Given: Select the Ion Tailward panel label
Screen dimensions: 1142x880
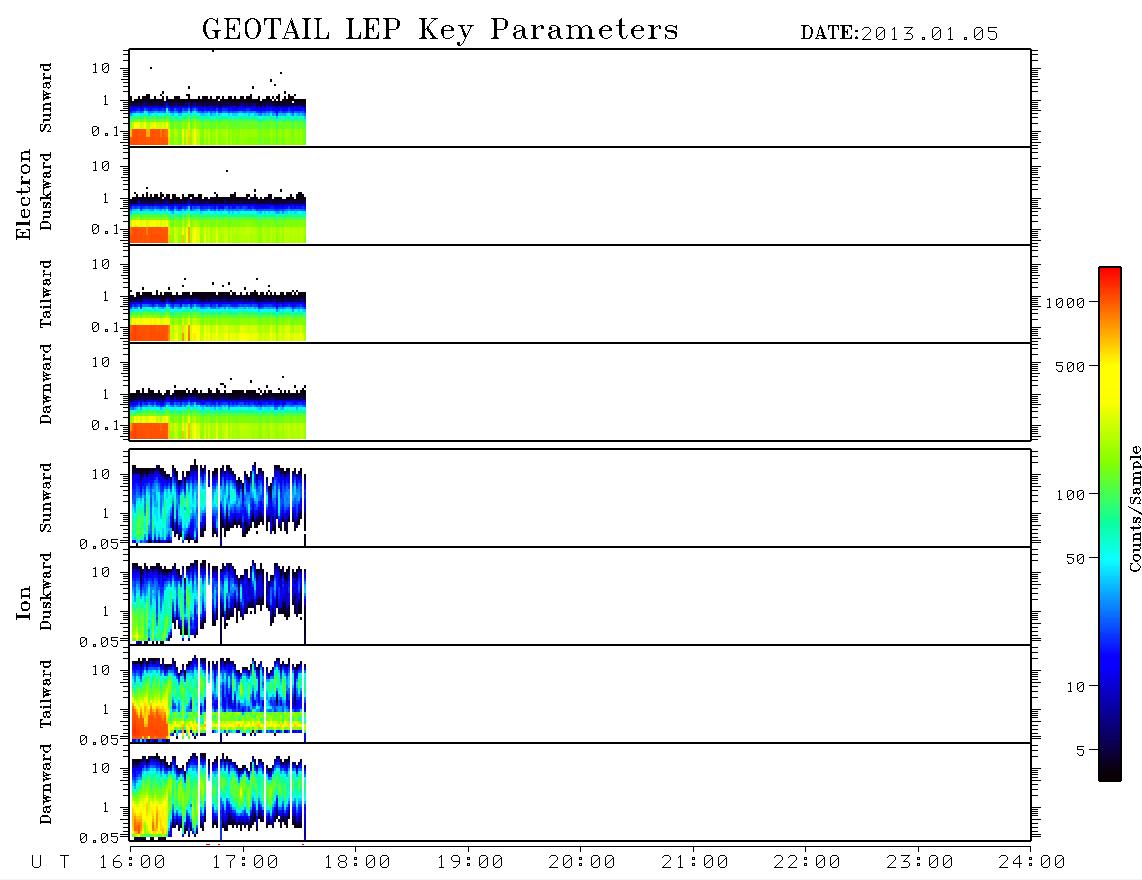Looking at the screenshot, I should 46,694.
